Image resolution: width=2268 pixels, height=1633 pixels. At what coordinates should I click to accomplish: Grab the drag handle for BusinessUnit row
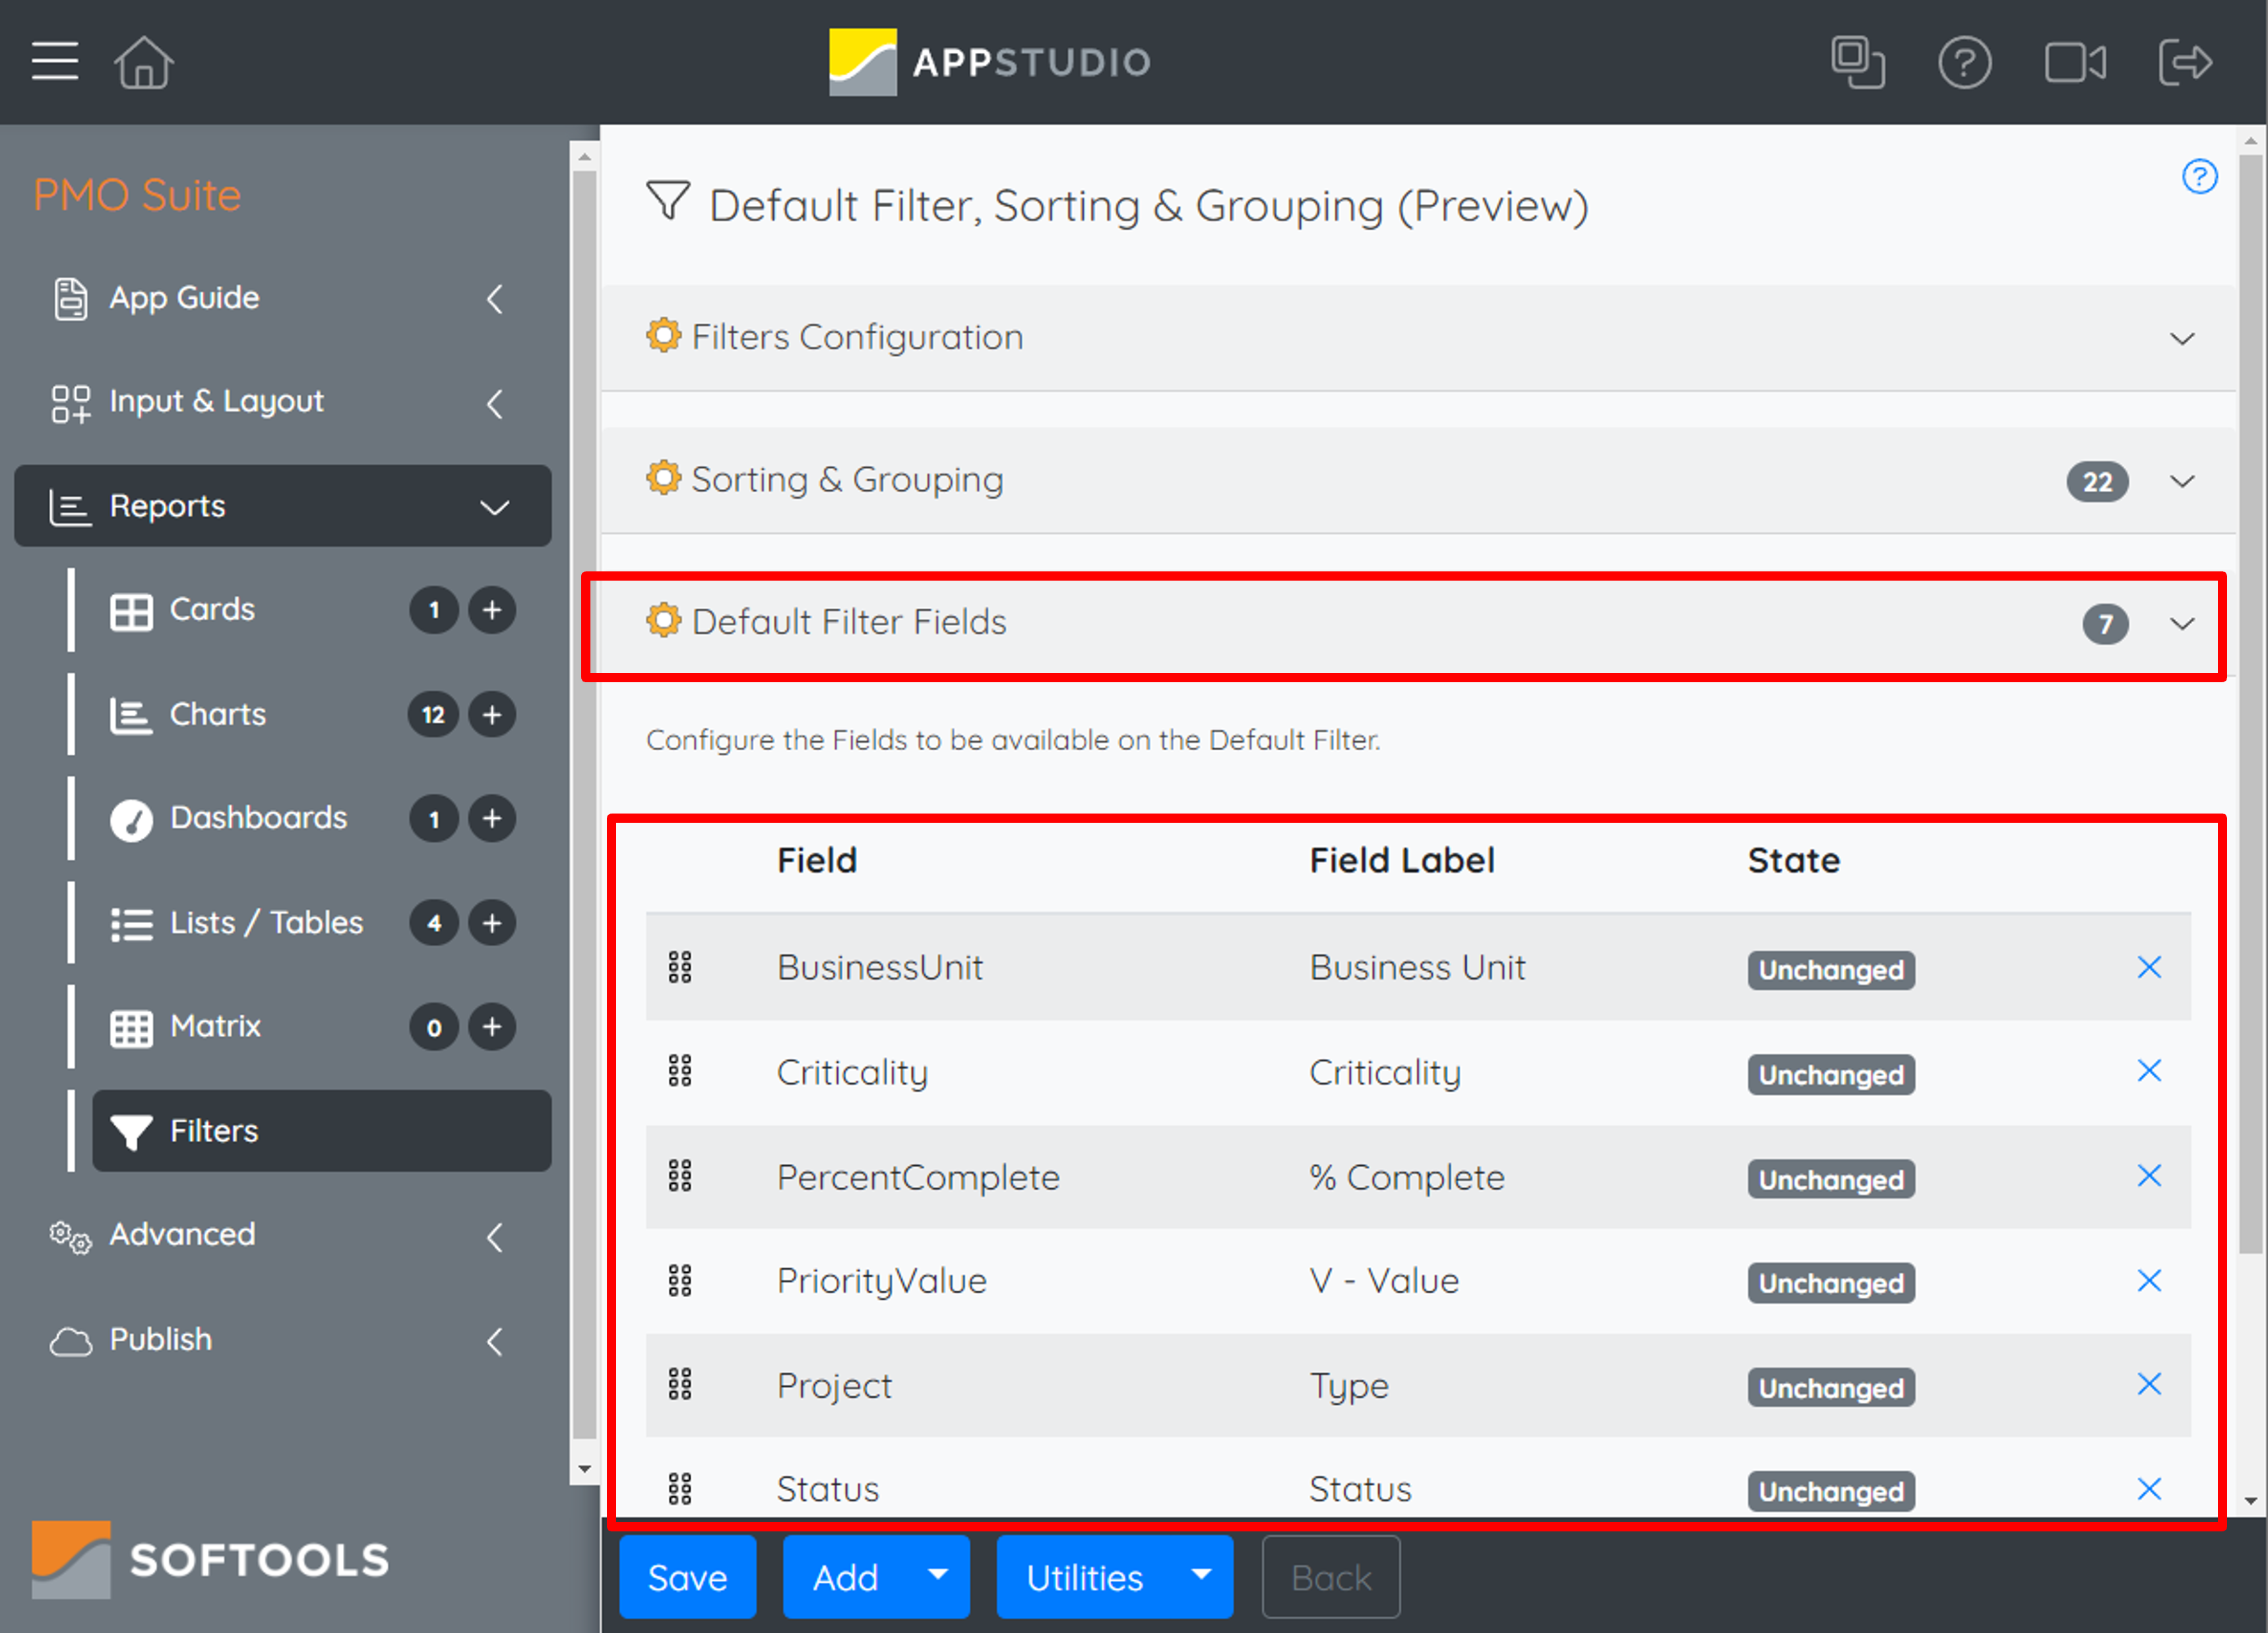(680, 967)
